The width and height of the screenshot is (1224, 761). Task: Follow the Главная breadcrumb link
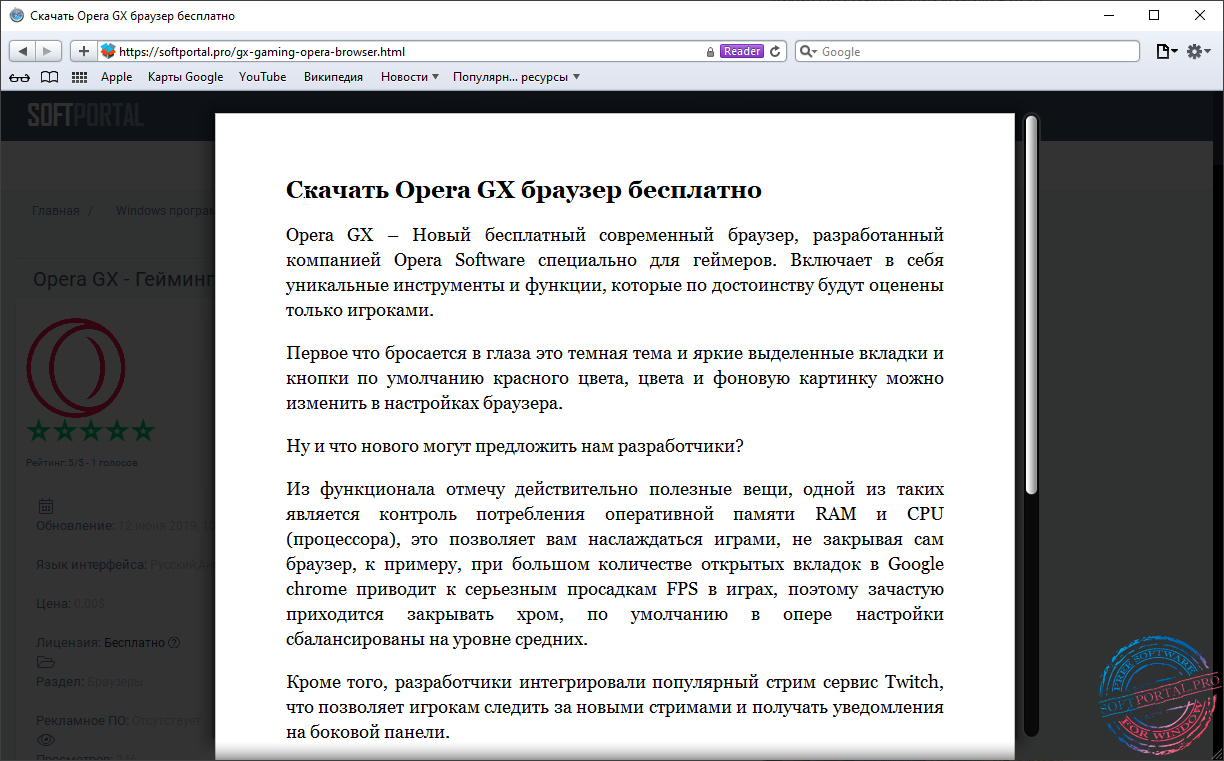click(55, 211)
